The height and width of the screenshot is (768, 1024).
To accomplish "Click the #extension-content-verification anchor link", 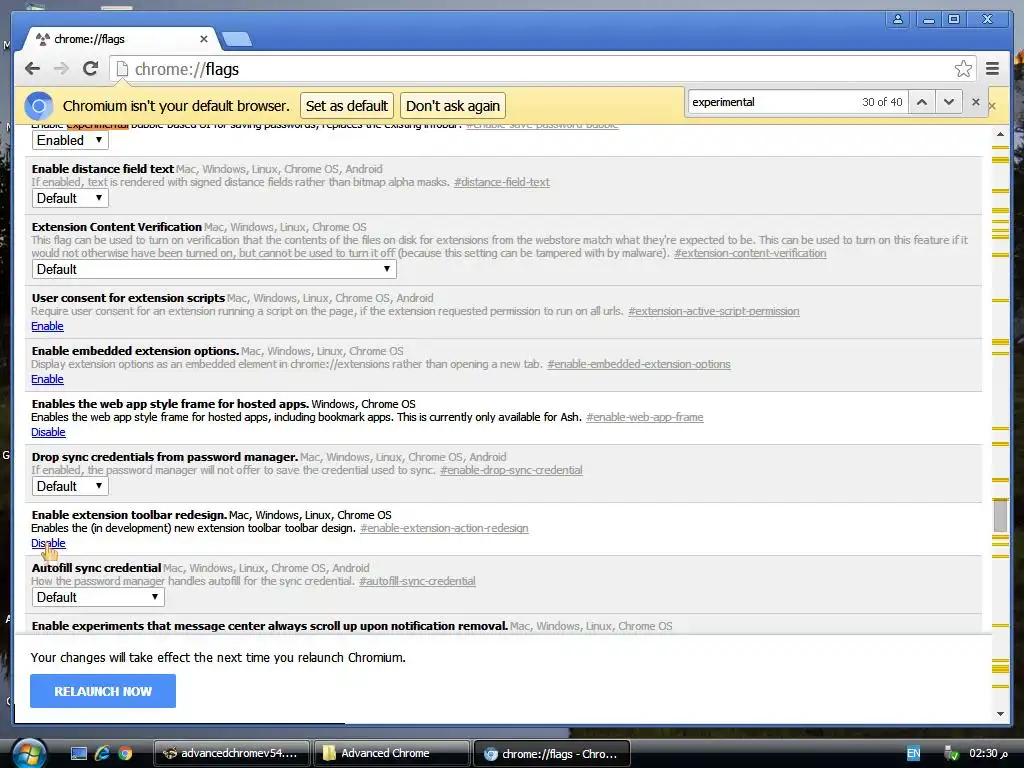I will [x=750, y=253].
